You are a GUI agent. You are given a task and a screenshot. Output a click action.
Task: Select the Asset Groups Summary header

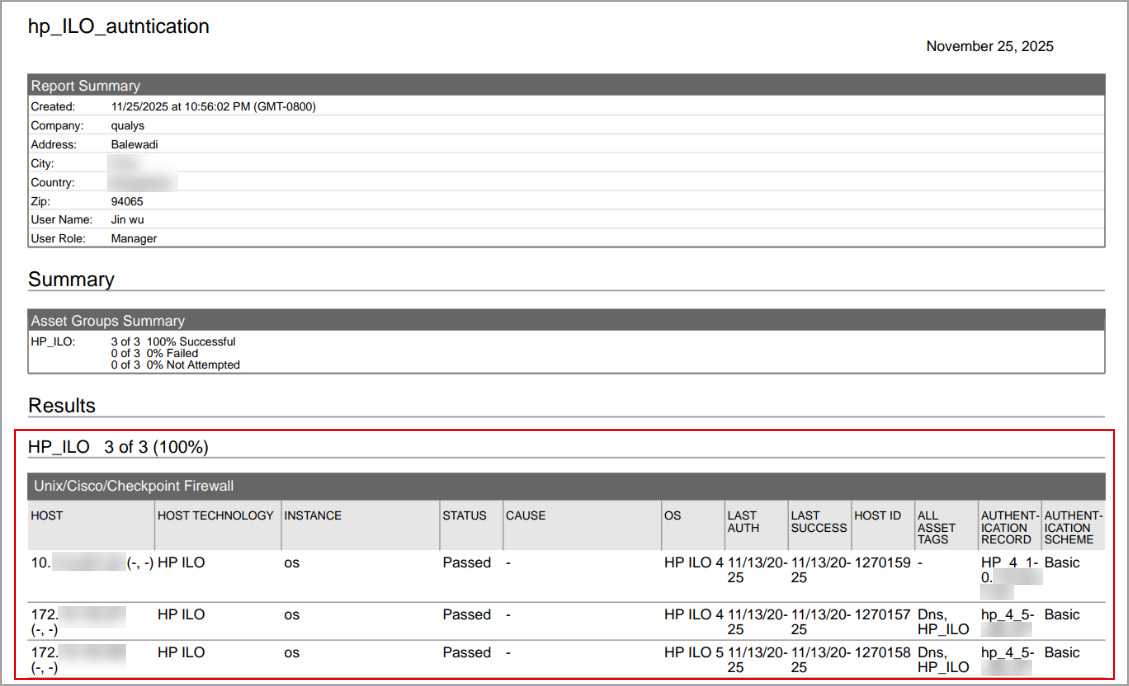[x=566, y=320]
